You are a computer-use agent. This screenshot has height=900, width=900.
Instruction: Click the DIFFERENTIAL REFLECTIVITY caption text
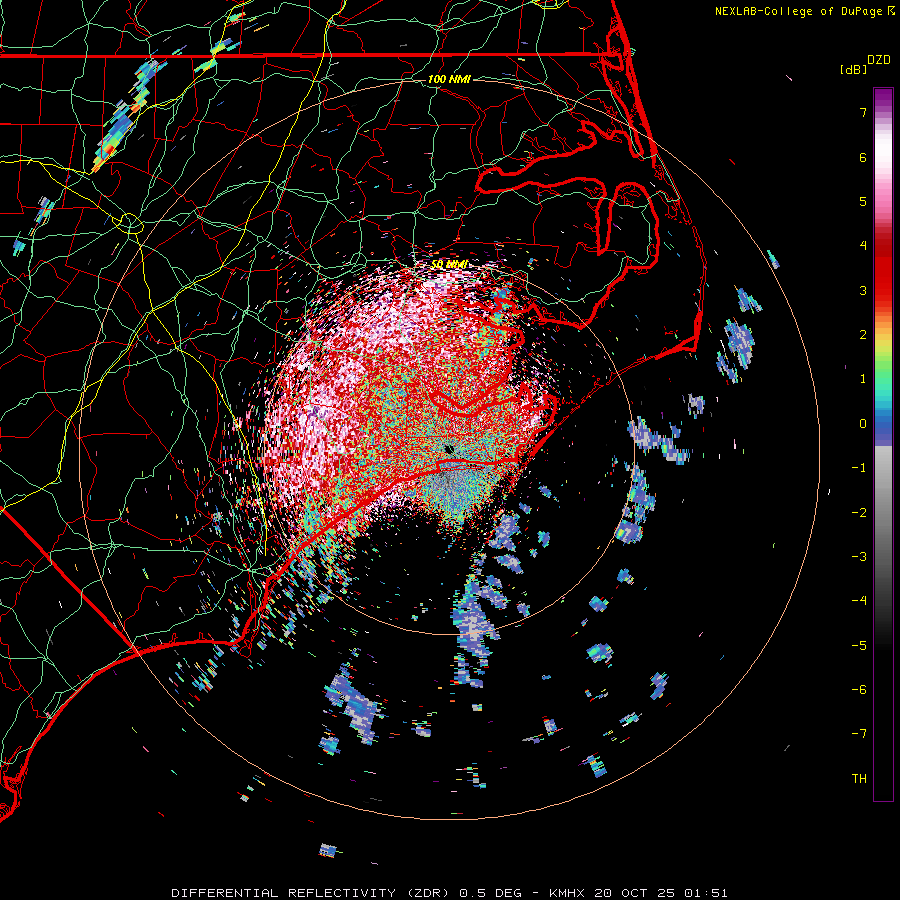284,893
